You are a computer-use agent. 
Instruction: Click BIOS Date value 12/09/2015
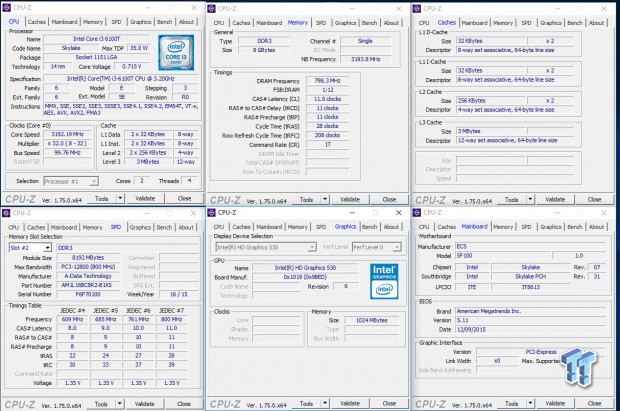click(530, 329)
